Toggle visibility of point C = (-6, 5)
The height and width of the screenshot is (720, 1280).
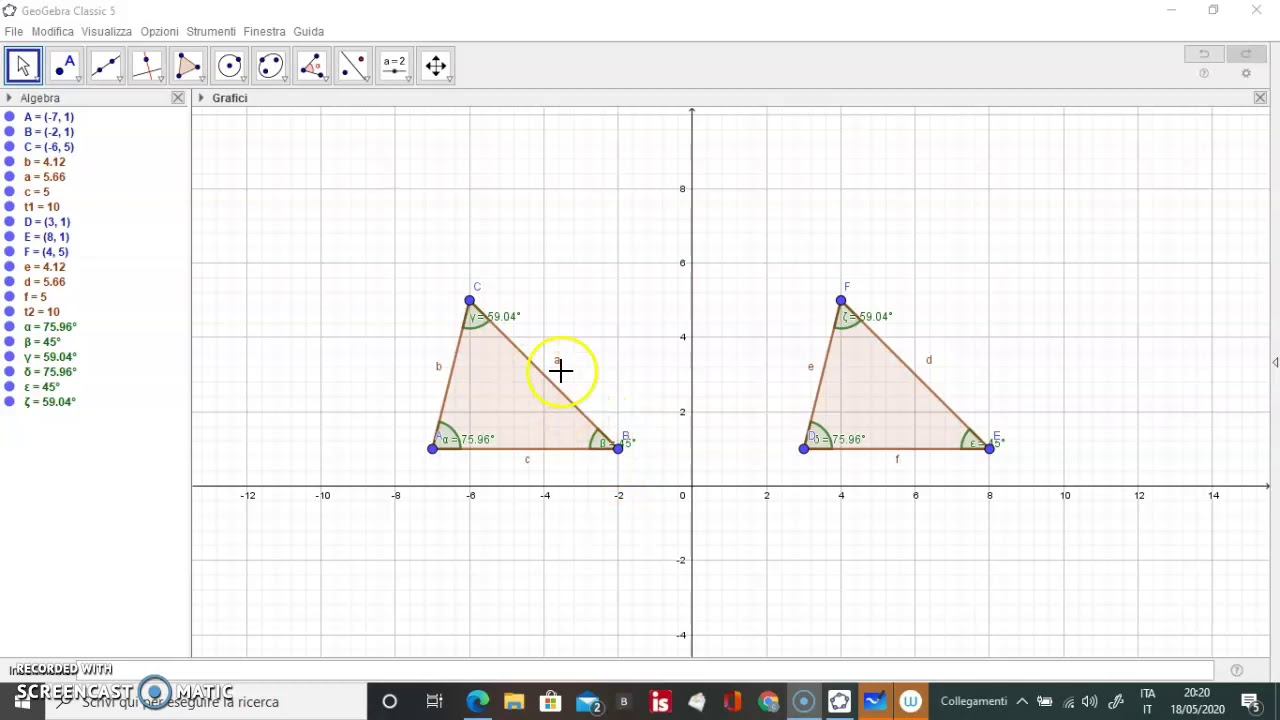pyautogui.click(x=9, y=147)
